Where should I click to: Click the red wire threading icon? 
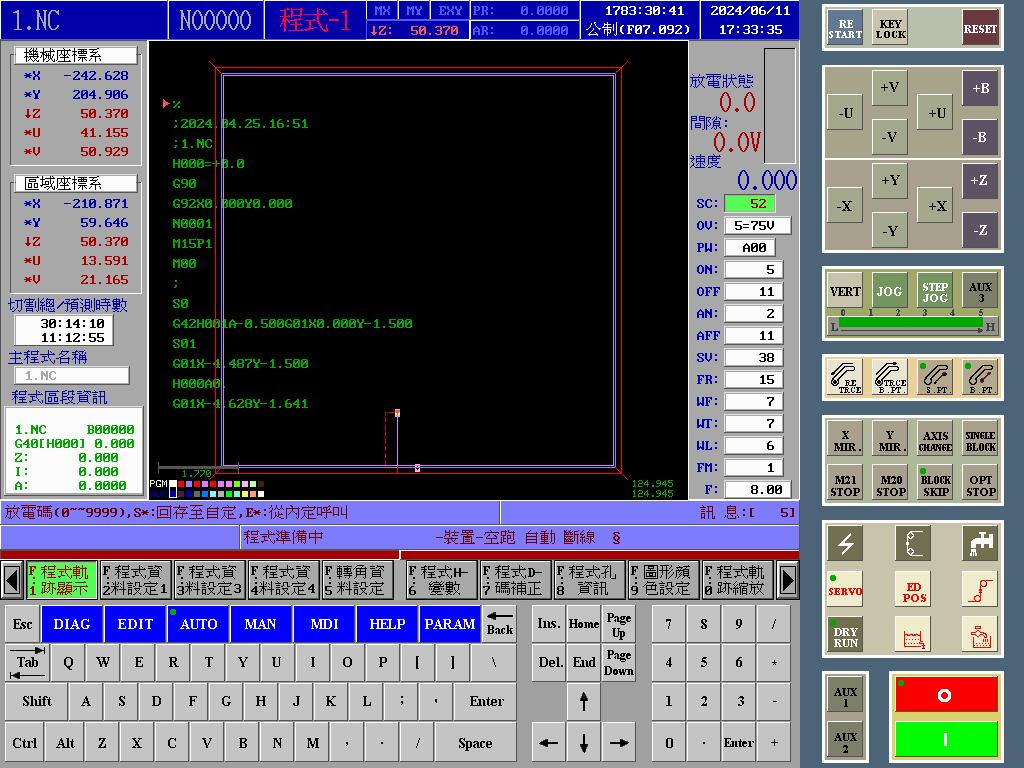click(980, 590)
